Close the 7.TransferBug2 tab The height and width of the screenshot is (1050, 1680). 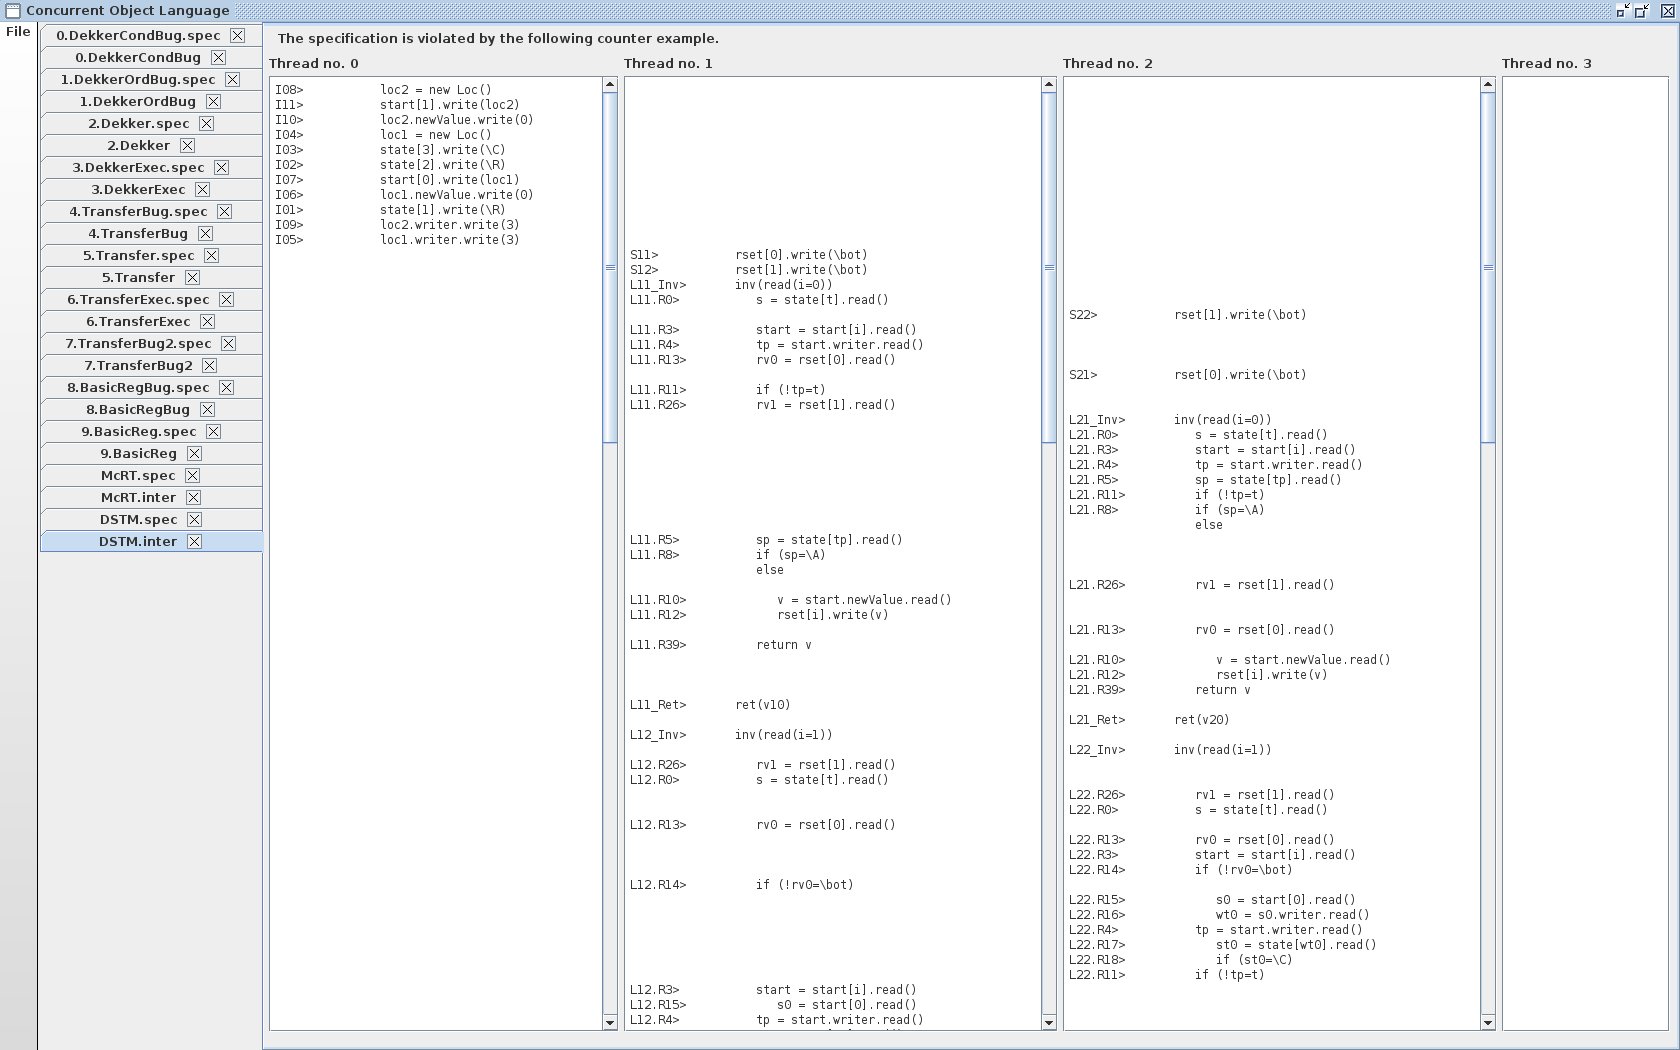pyautogui.click(x=209, y=365)
